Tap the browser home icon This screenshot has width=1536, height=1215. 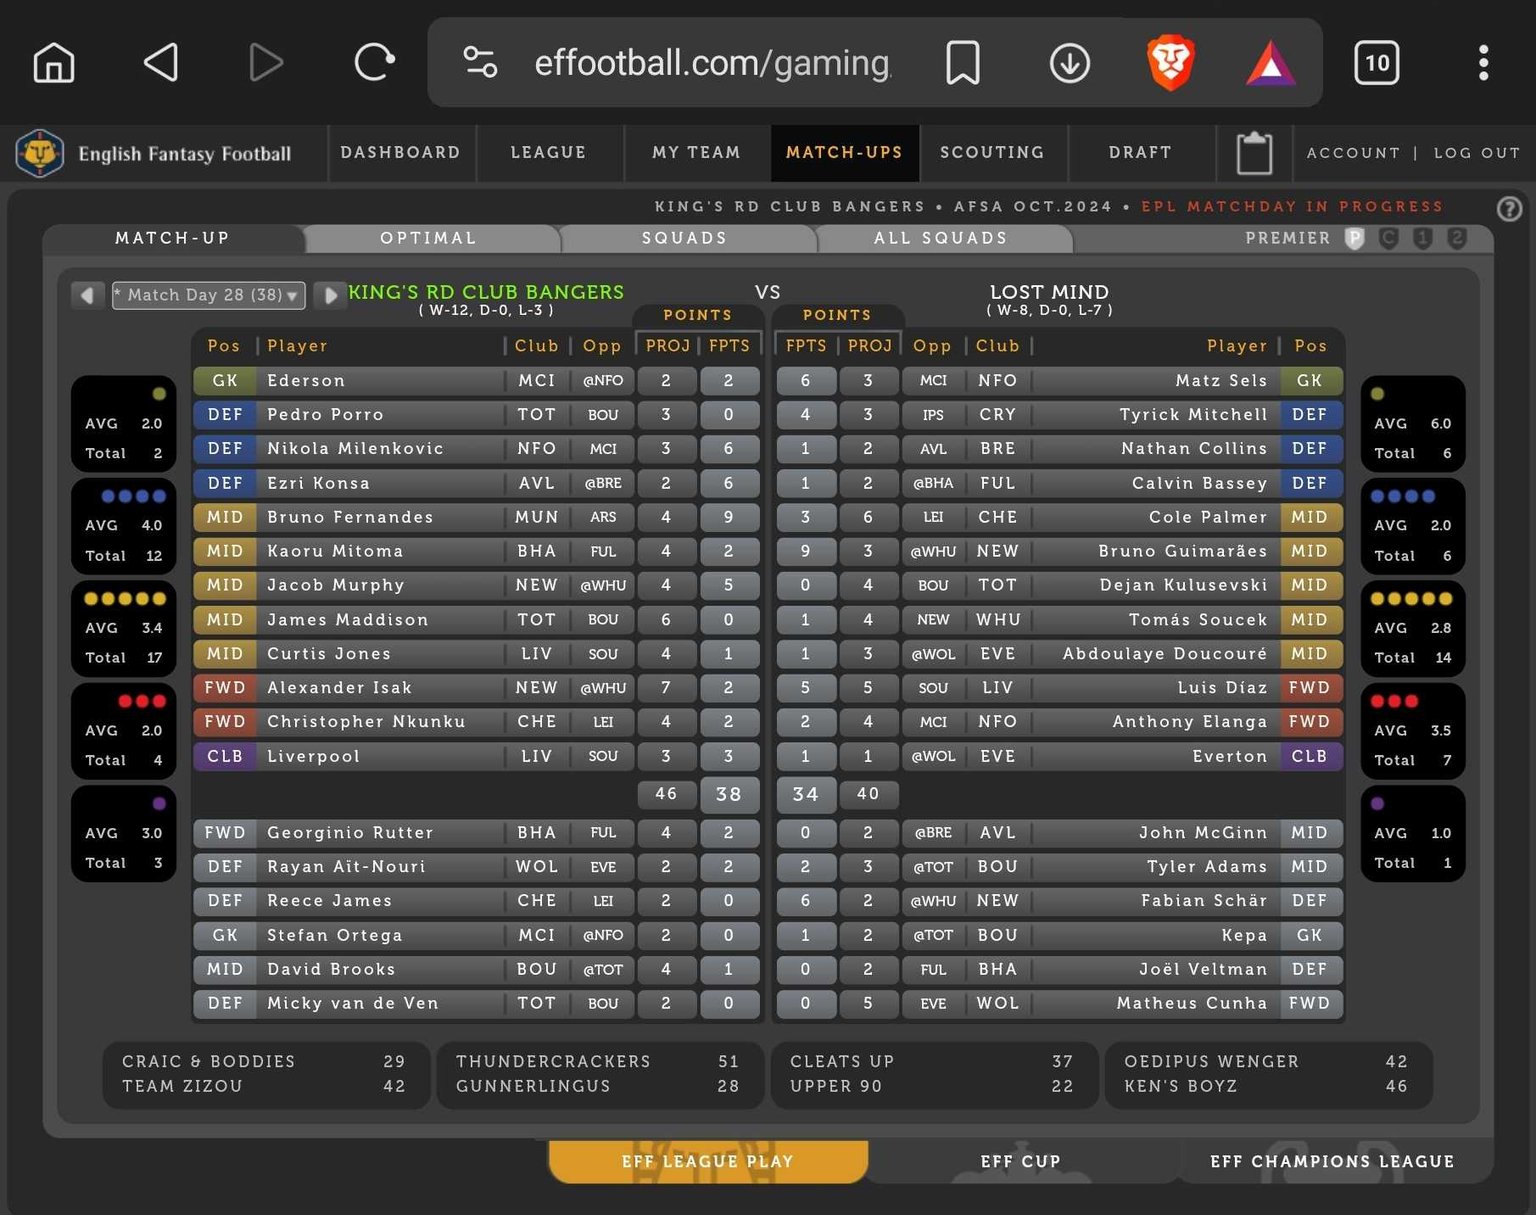(x=54, y=63)
